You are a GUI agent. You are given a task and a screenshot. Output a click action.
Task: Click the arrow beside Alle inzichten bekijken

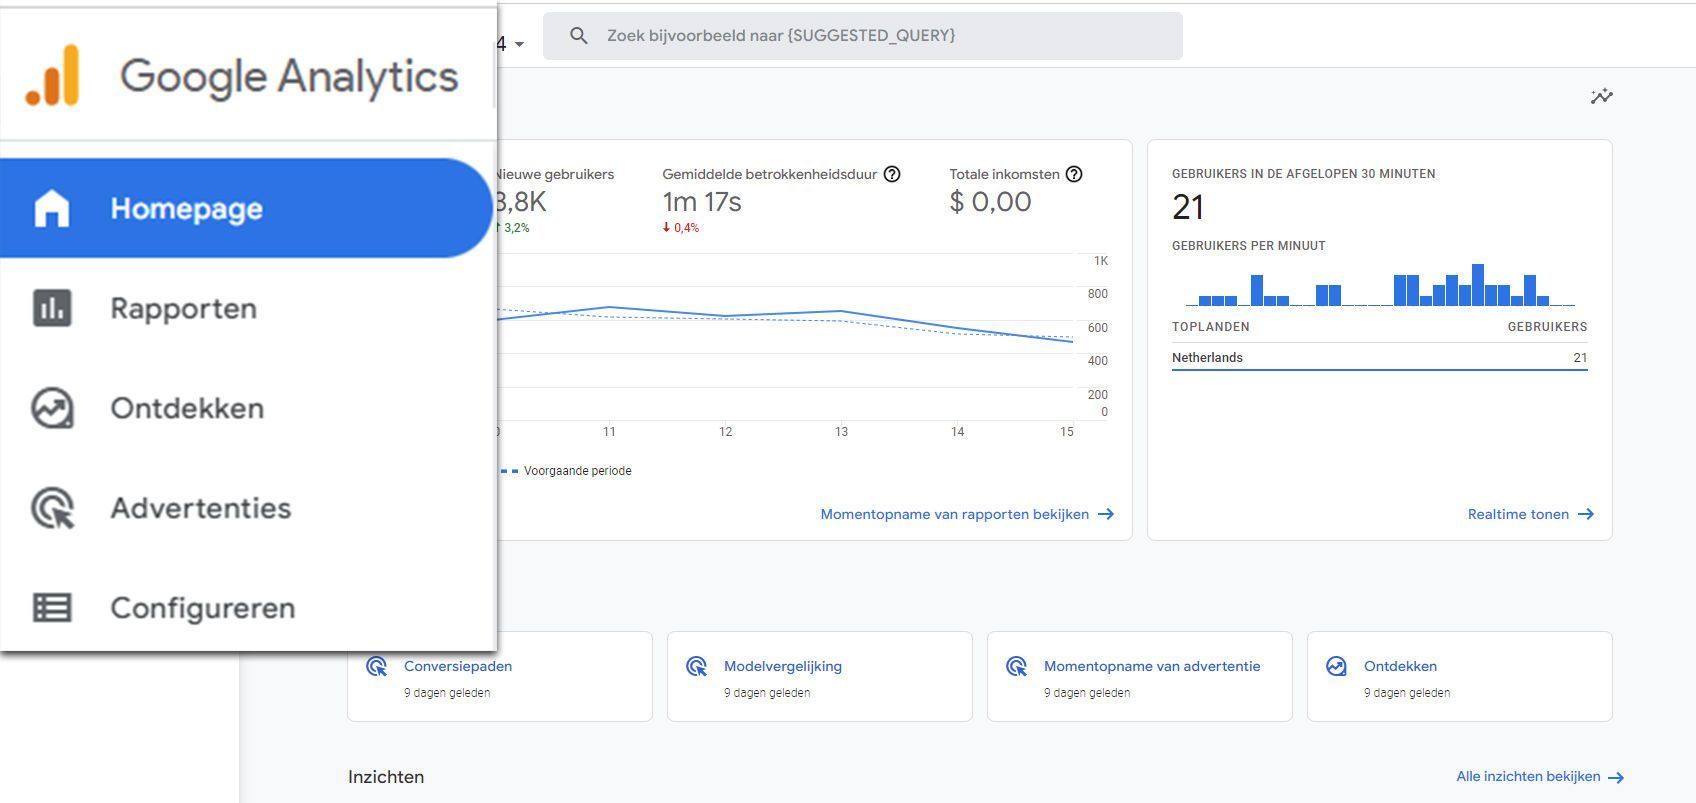(x=1616, y=777)
